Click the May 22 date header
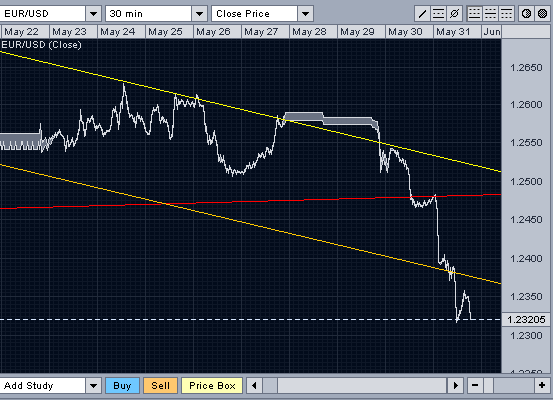553x400 pixels. click(x=25, y=32)
